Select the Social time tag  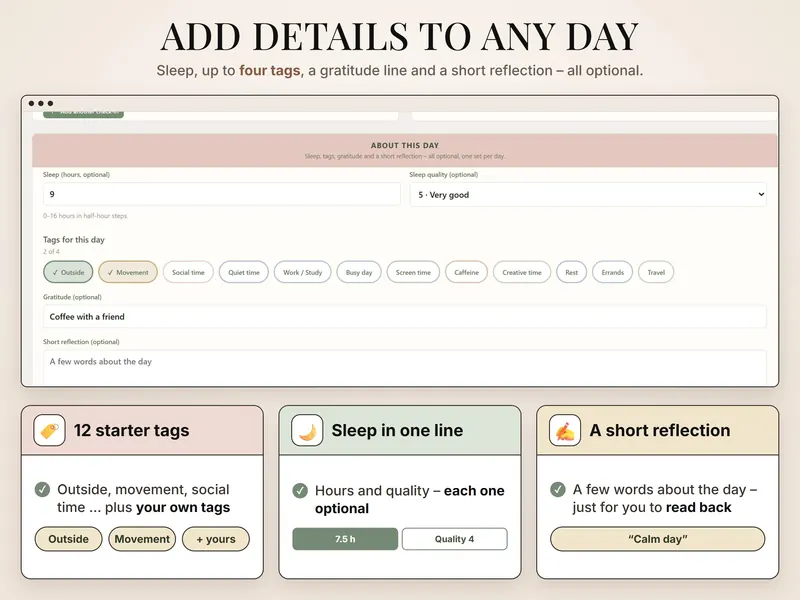188,272
